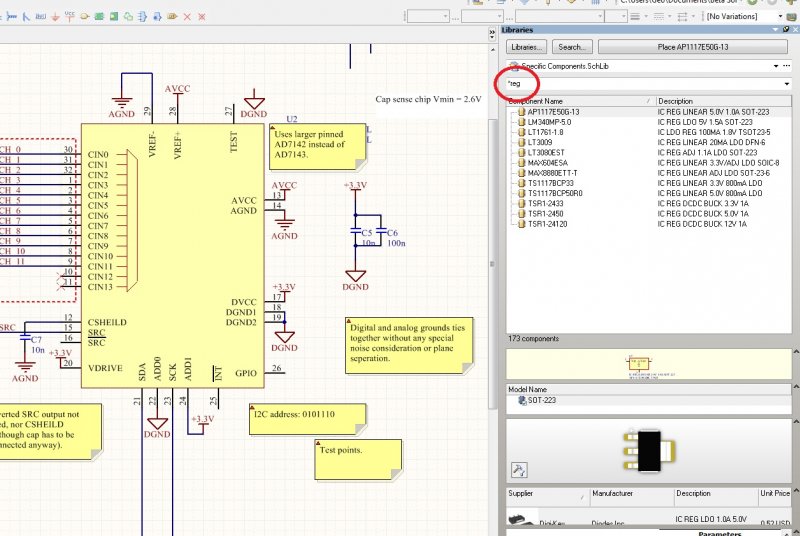This screenshot has height=536, width=800.
Task: Expand the filter history dropdown
Action: pos(787,84)
